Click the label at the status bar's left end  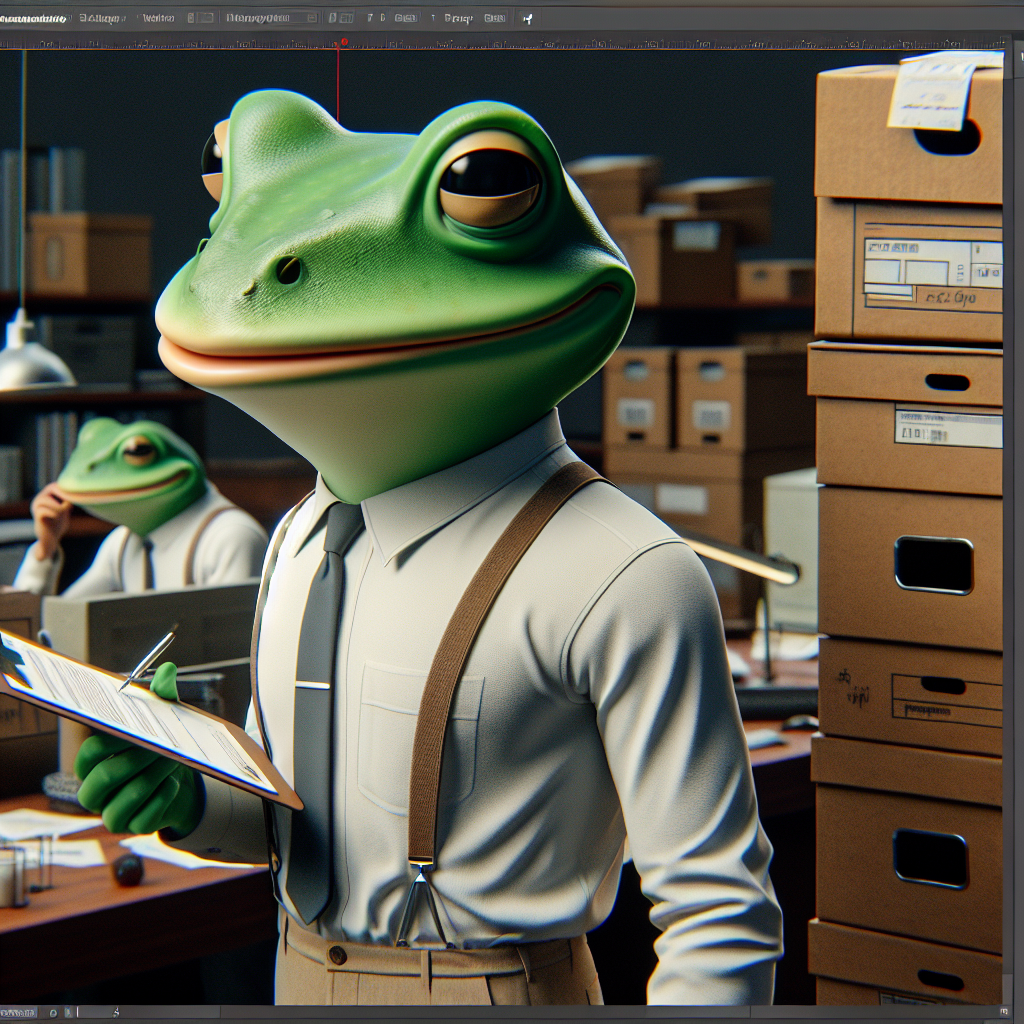[x=18, y=1013]
